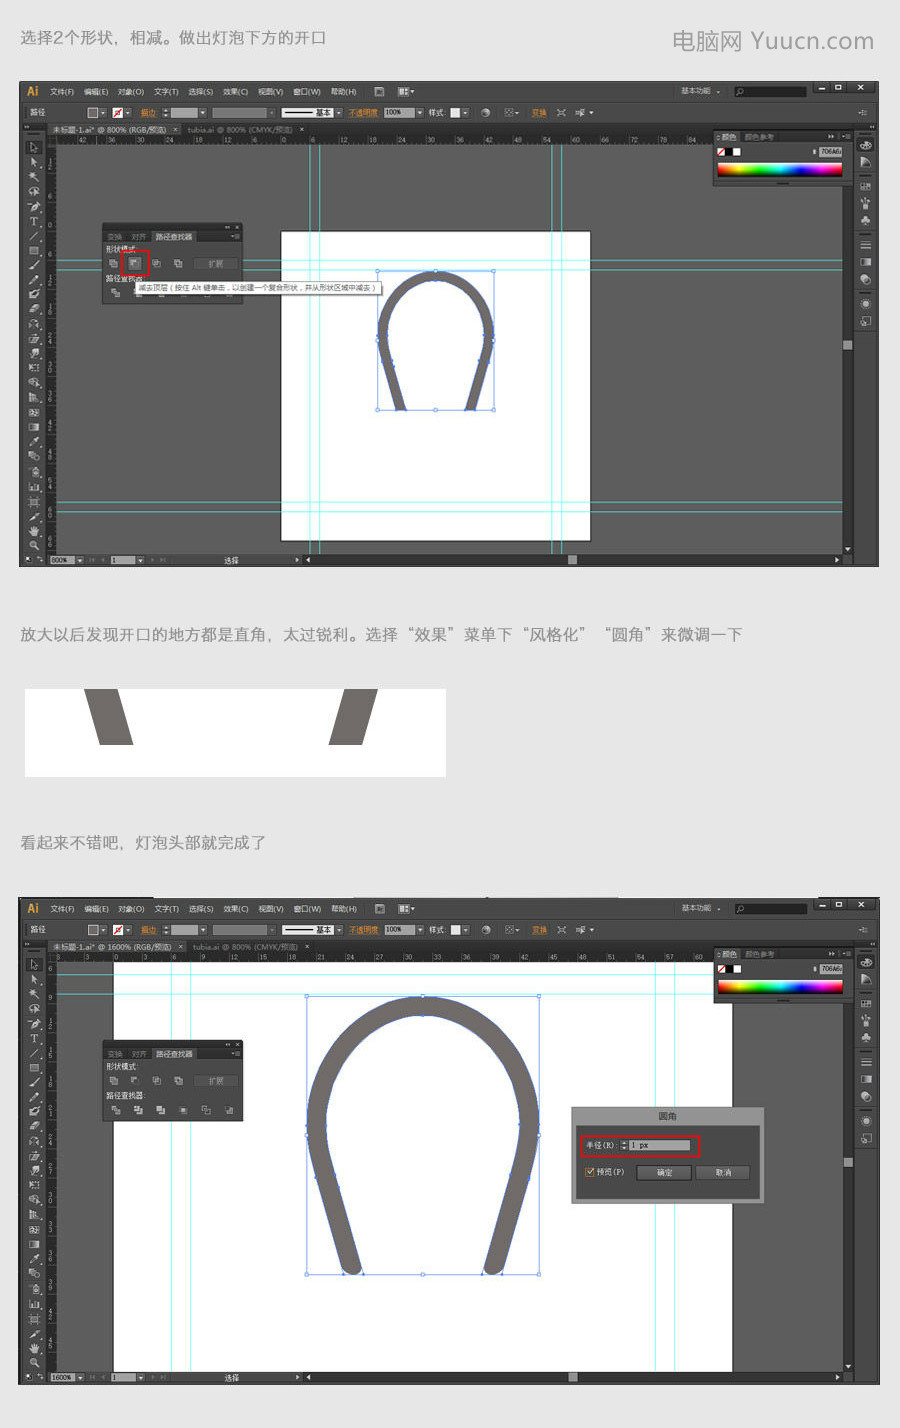Click 扩展 button in bottom Pathfinder panel
Image resolution: width=900 pixels, height=1428 pixels.
(x=216, y=1081)
